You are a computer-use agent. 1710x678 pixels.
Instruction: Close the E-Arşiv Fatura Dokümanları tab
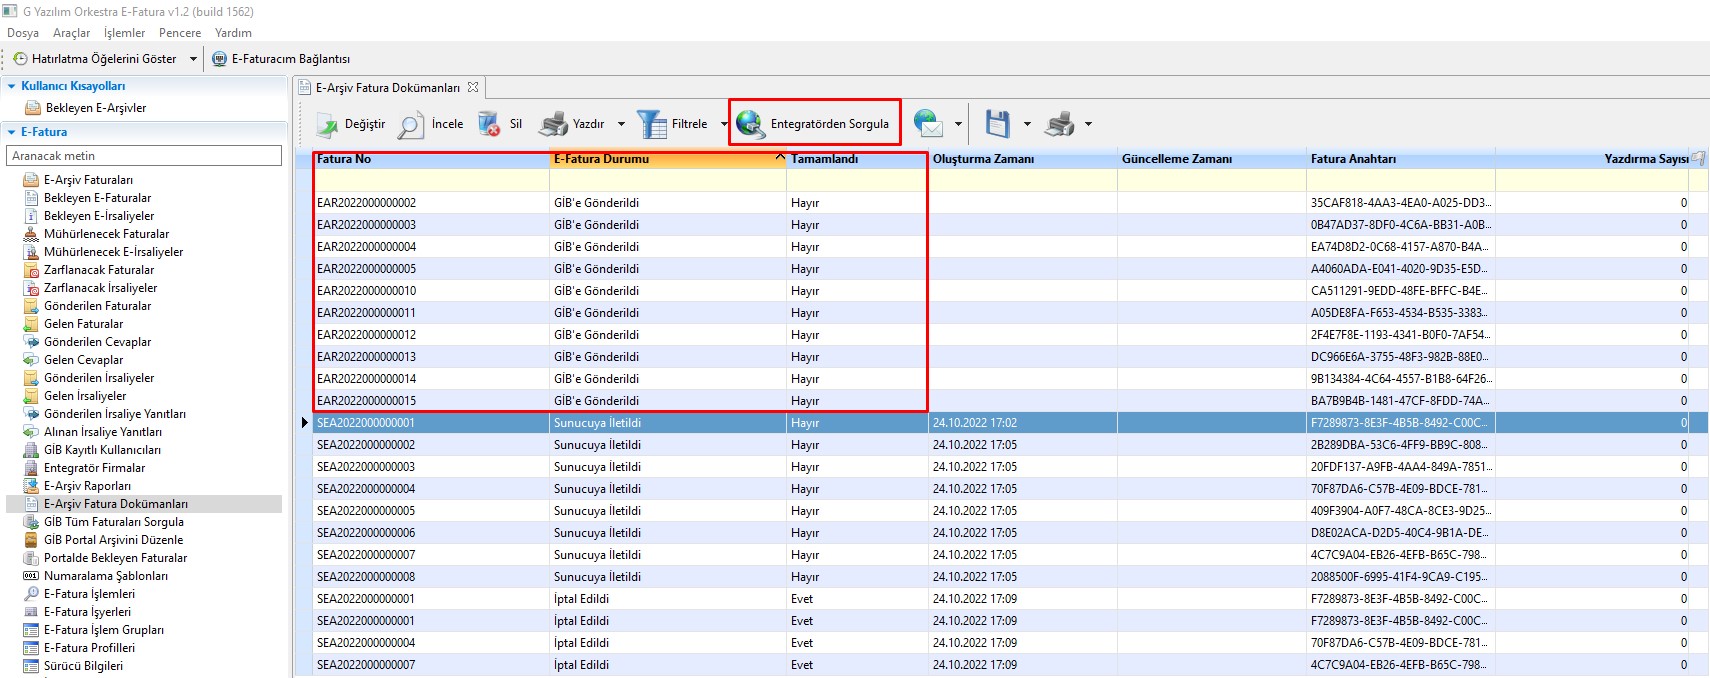click(473, 87)
